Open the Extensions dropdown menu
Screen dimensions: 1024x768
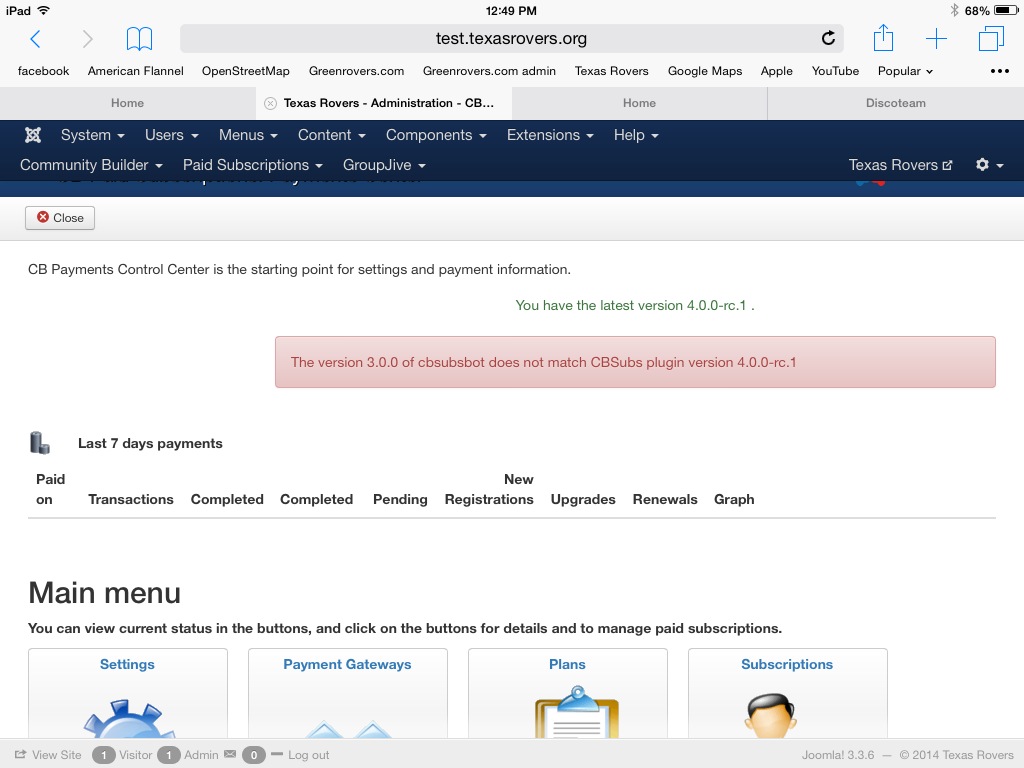tap(551, 135)
